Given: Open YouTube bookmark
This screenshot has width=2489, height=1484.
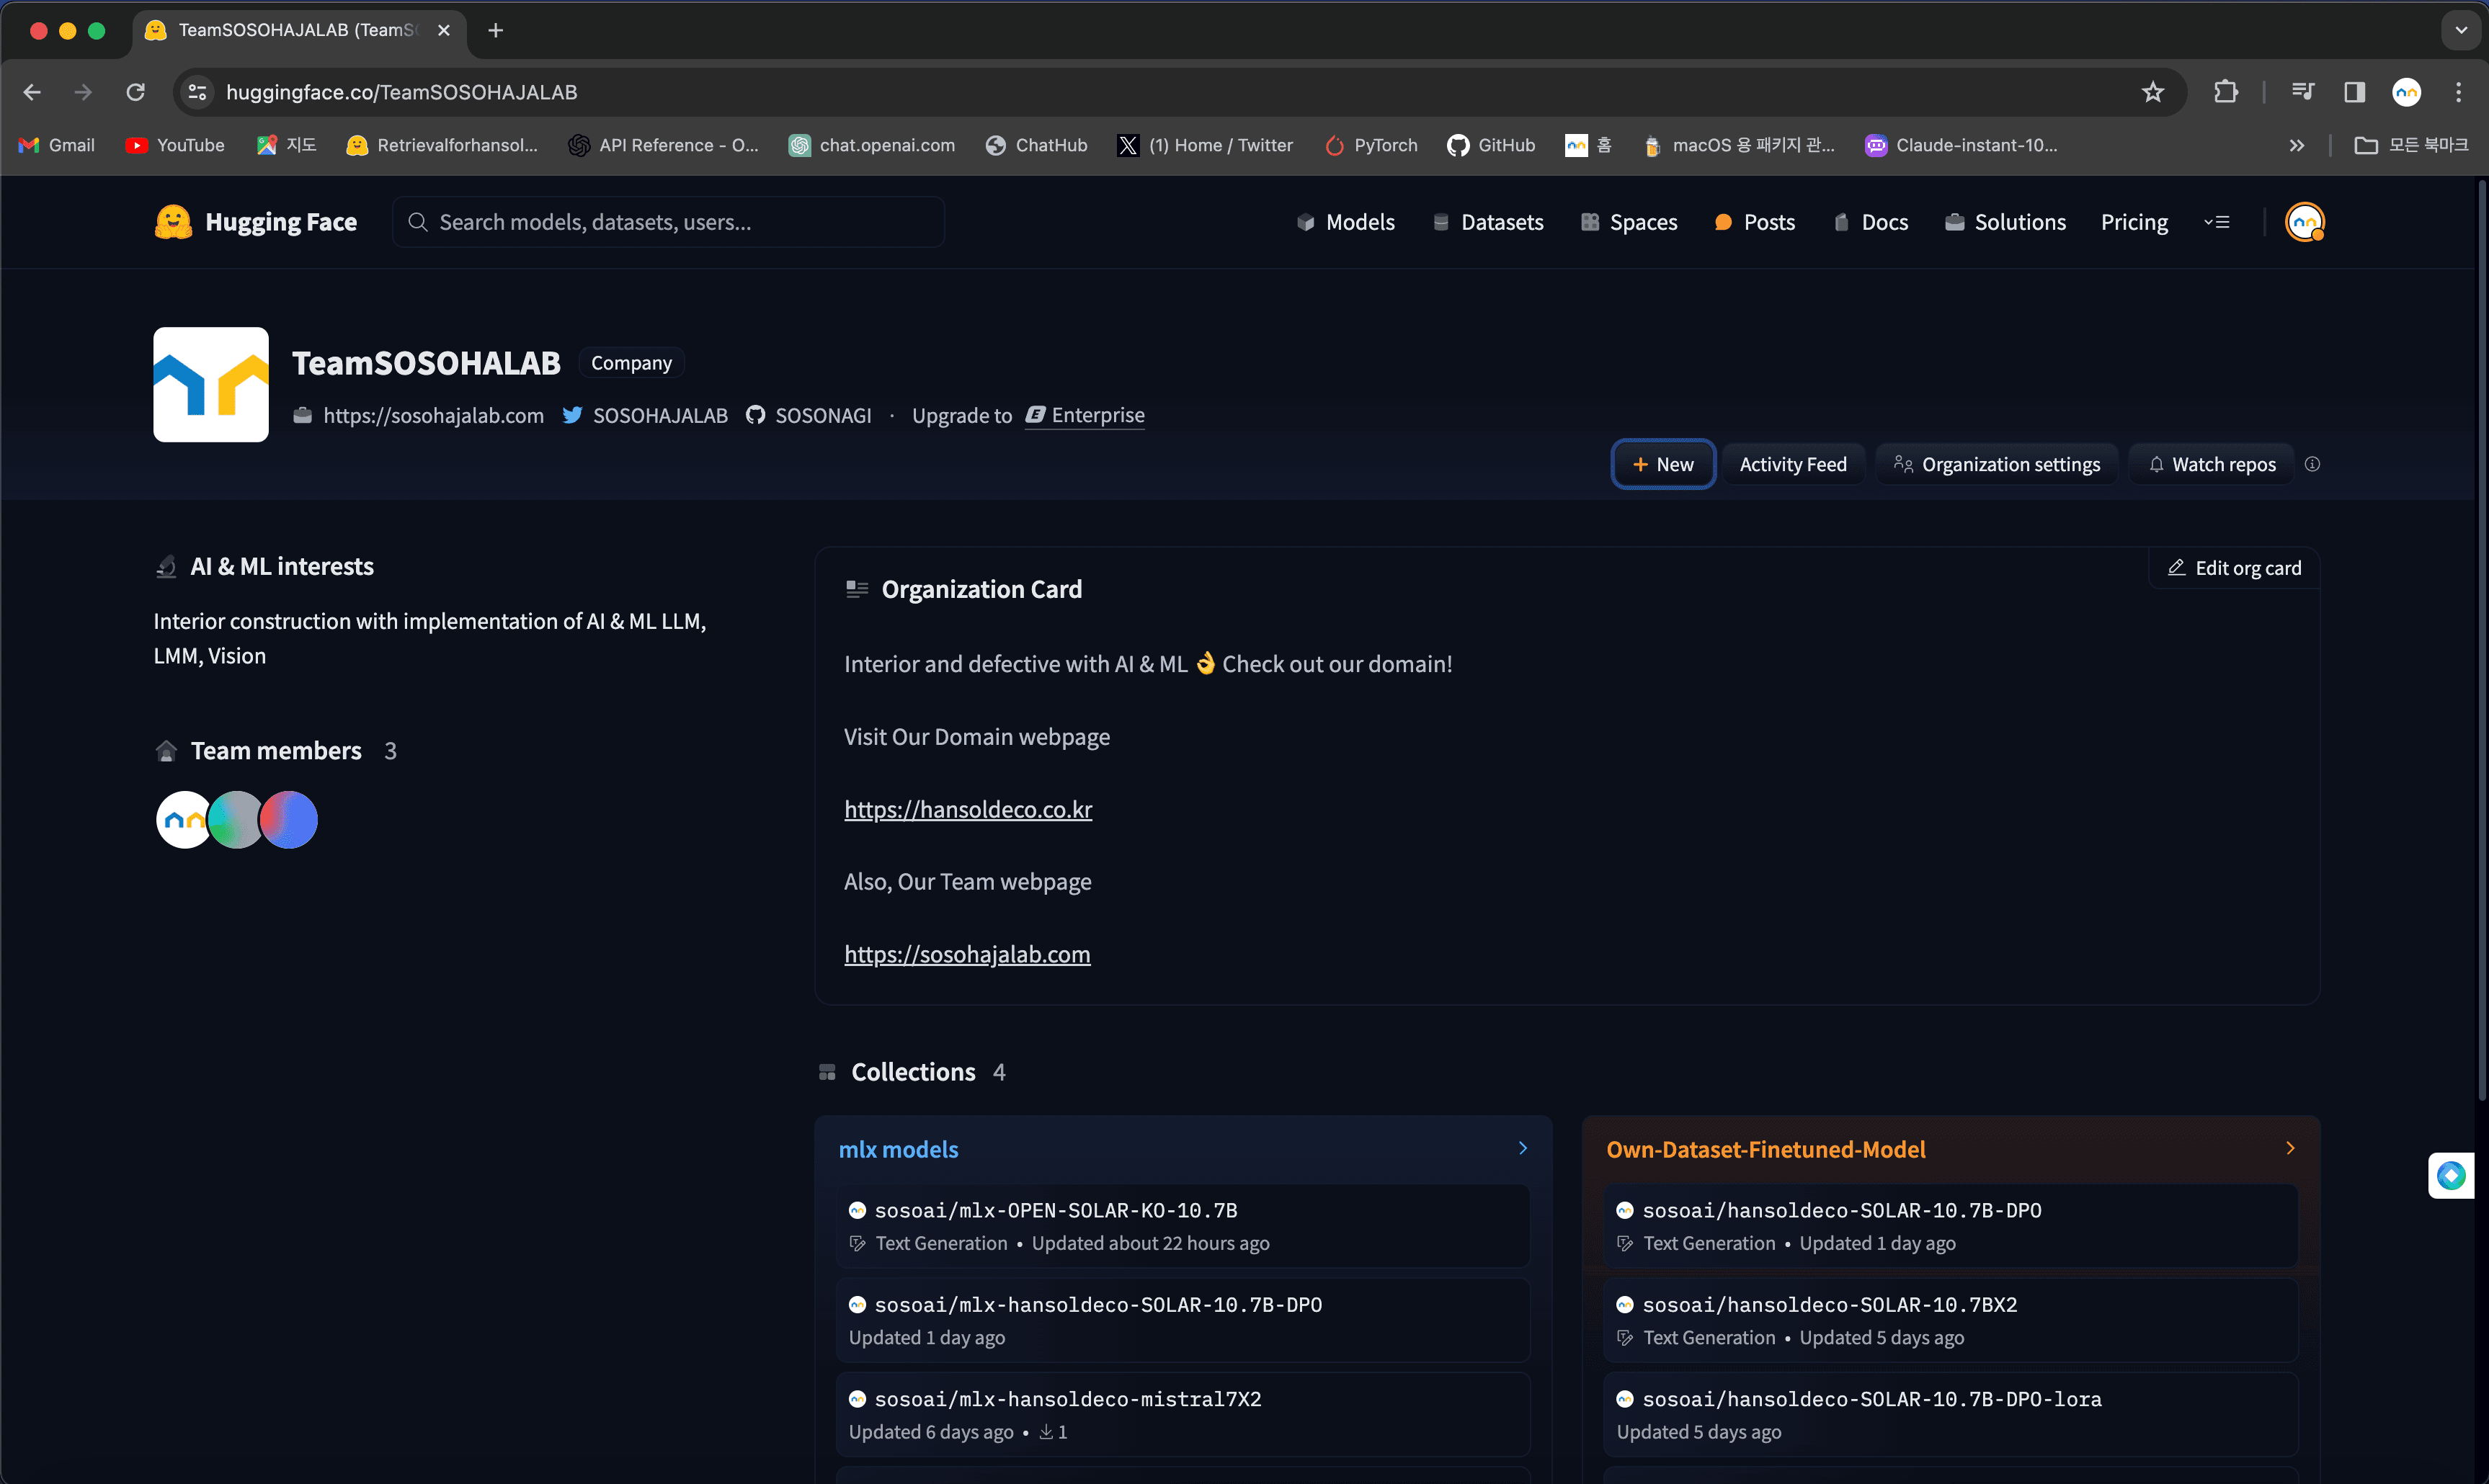Looking at the screenshot, I should 175,145.
